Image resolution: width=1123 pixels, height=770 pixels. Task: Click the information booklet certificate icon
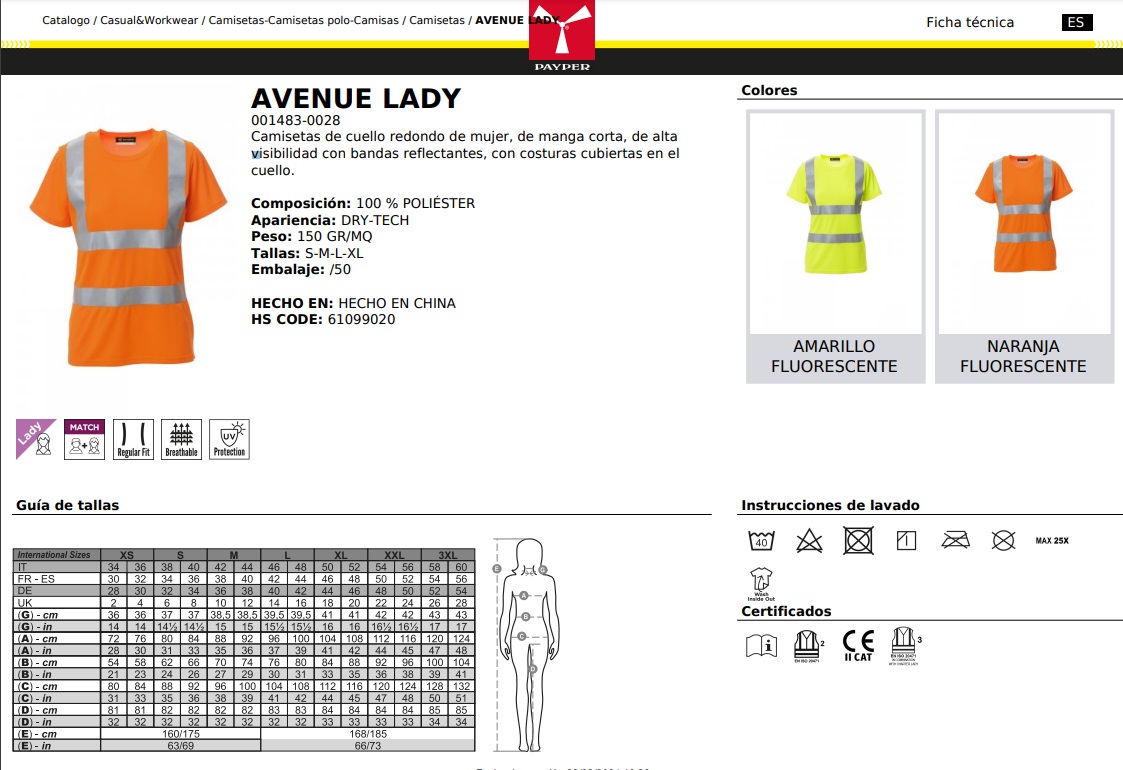click(761, 645)
